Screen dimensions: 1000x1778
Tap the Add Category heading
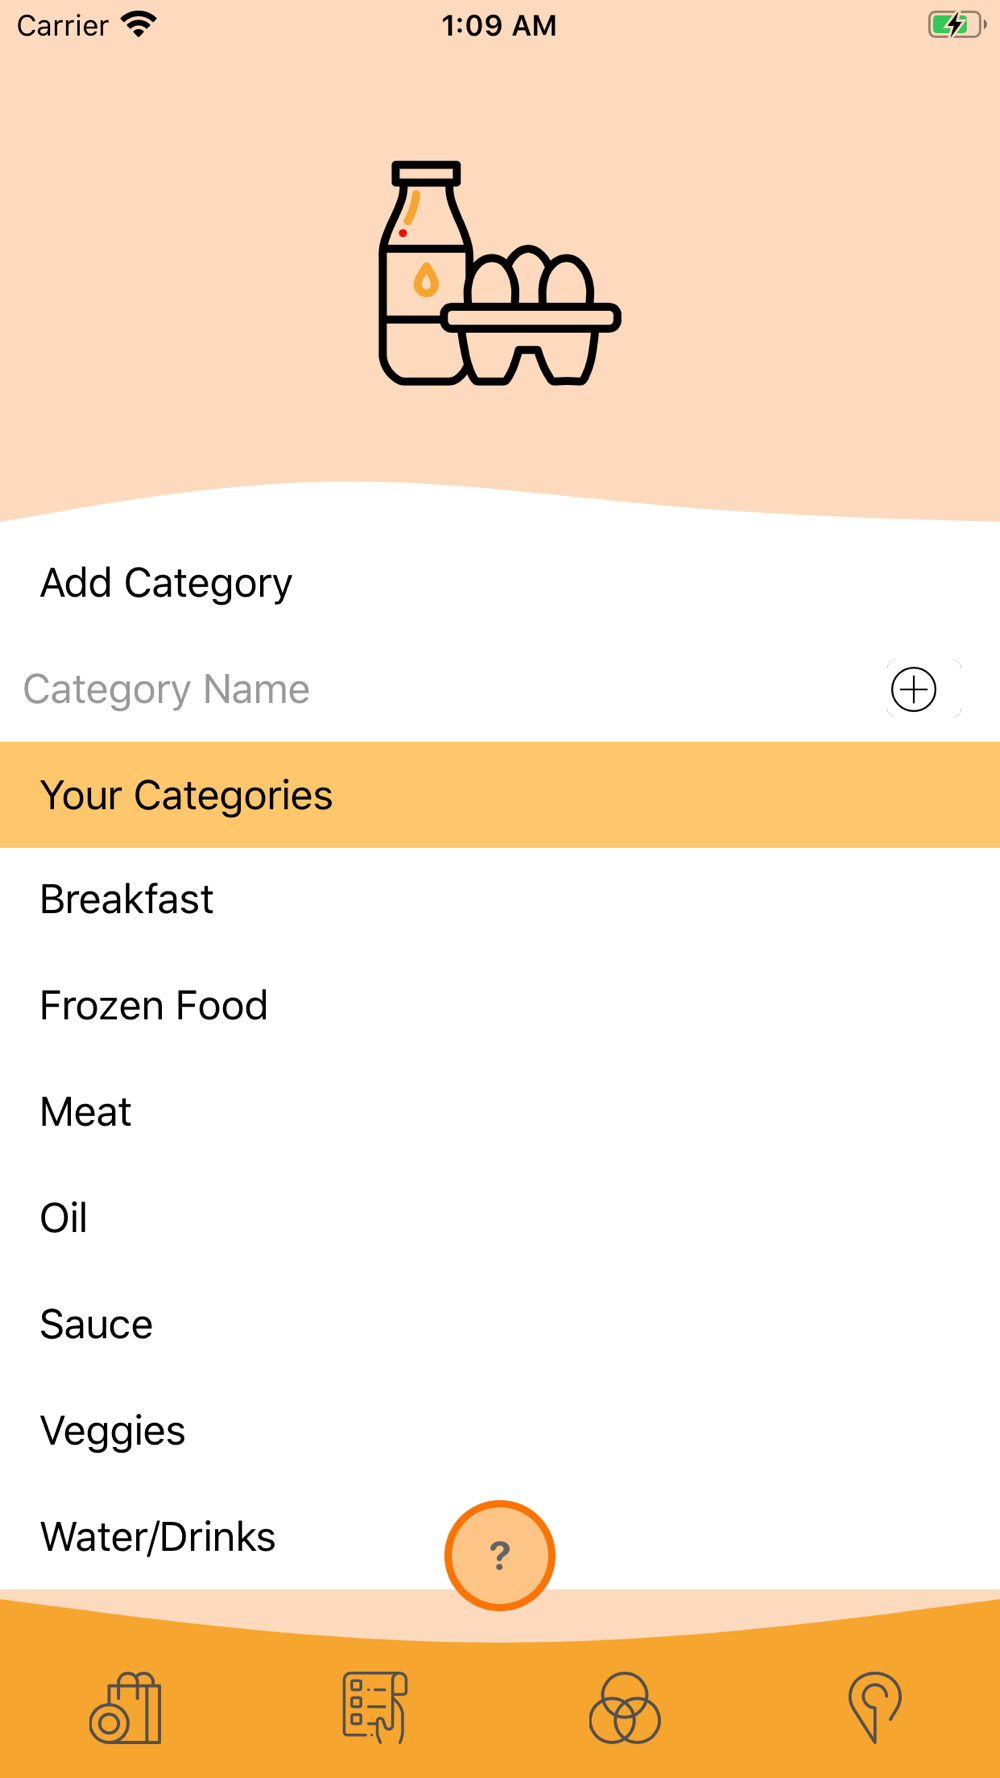[x=166, y=583]
